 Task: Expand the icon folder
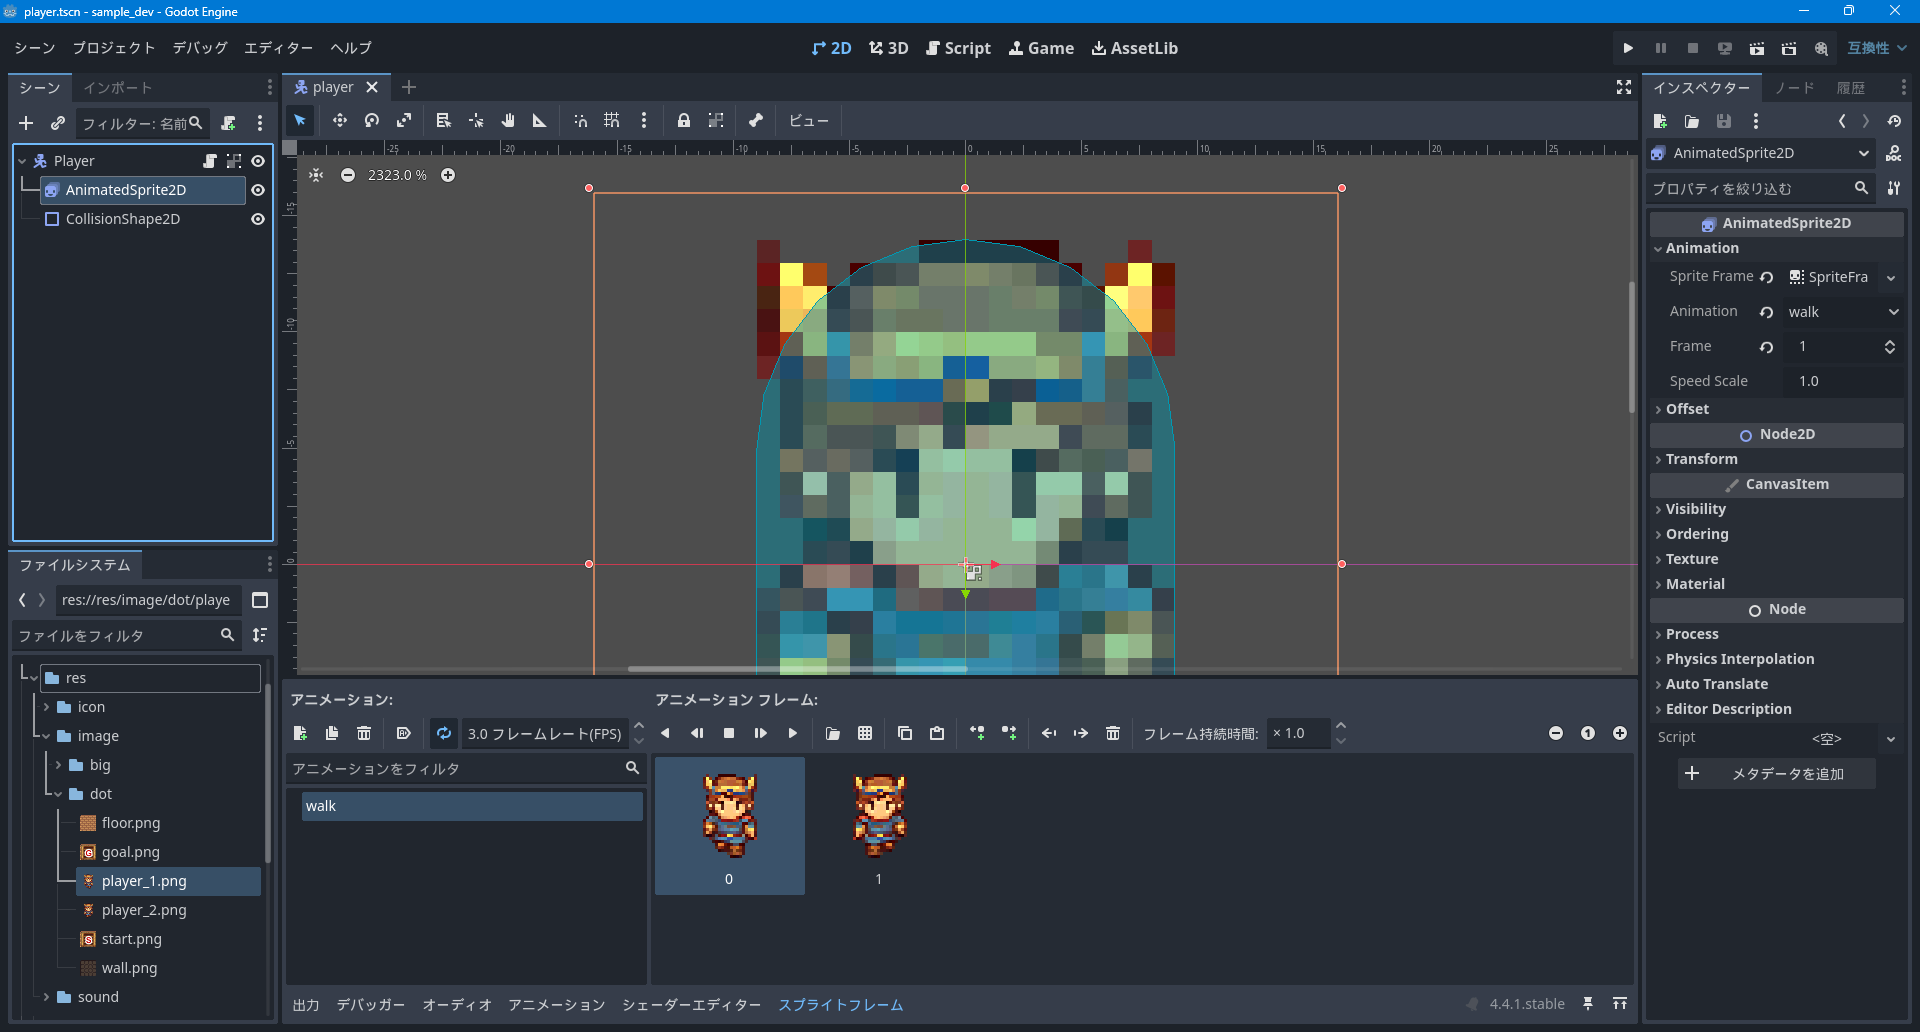pos(46,707)
